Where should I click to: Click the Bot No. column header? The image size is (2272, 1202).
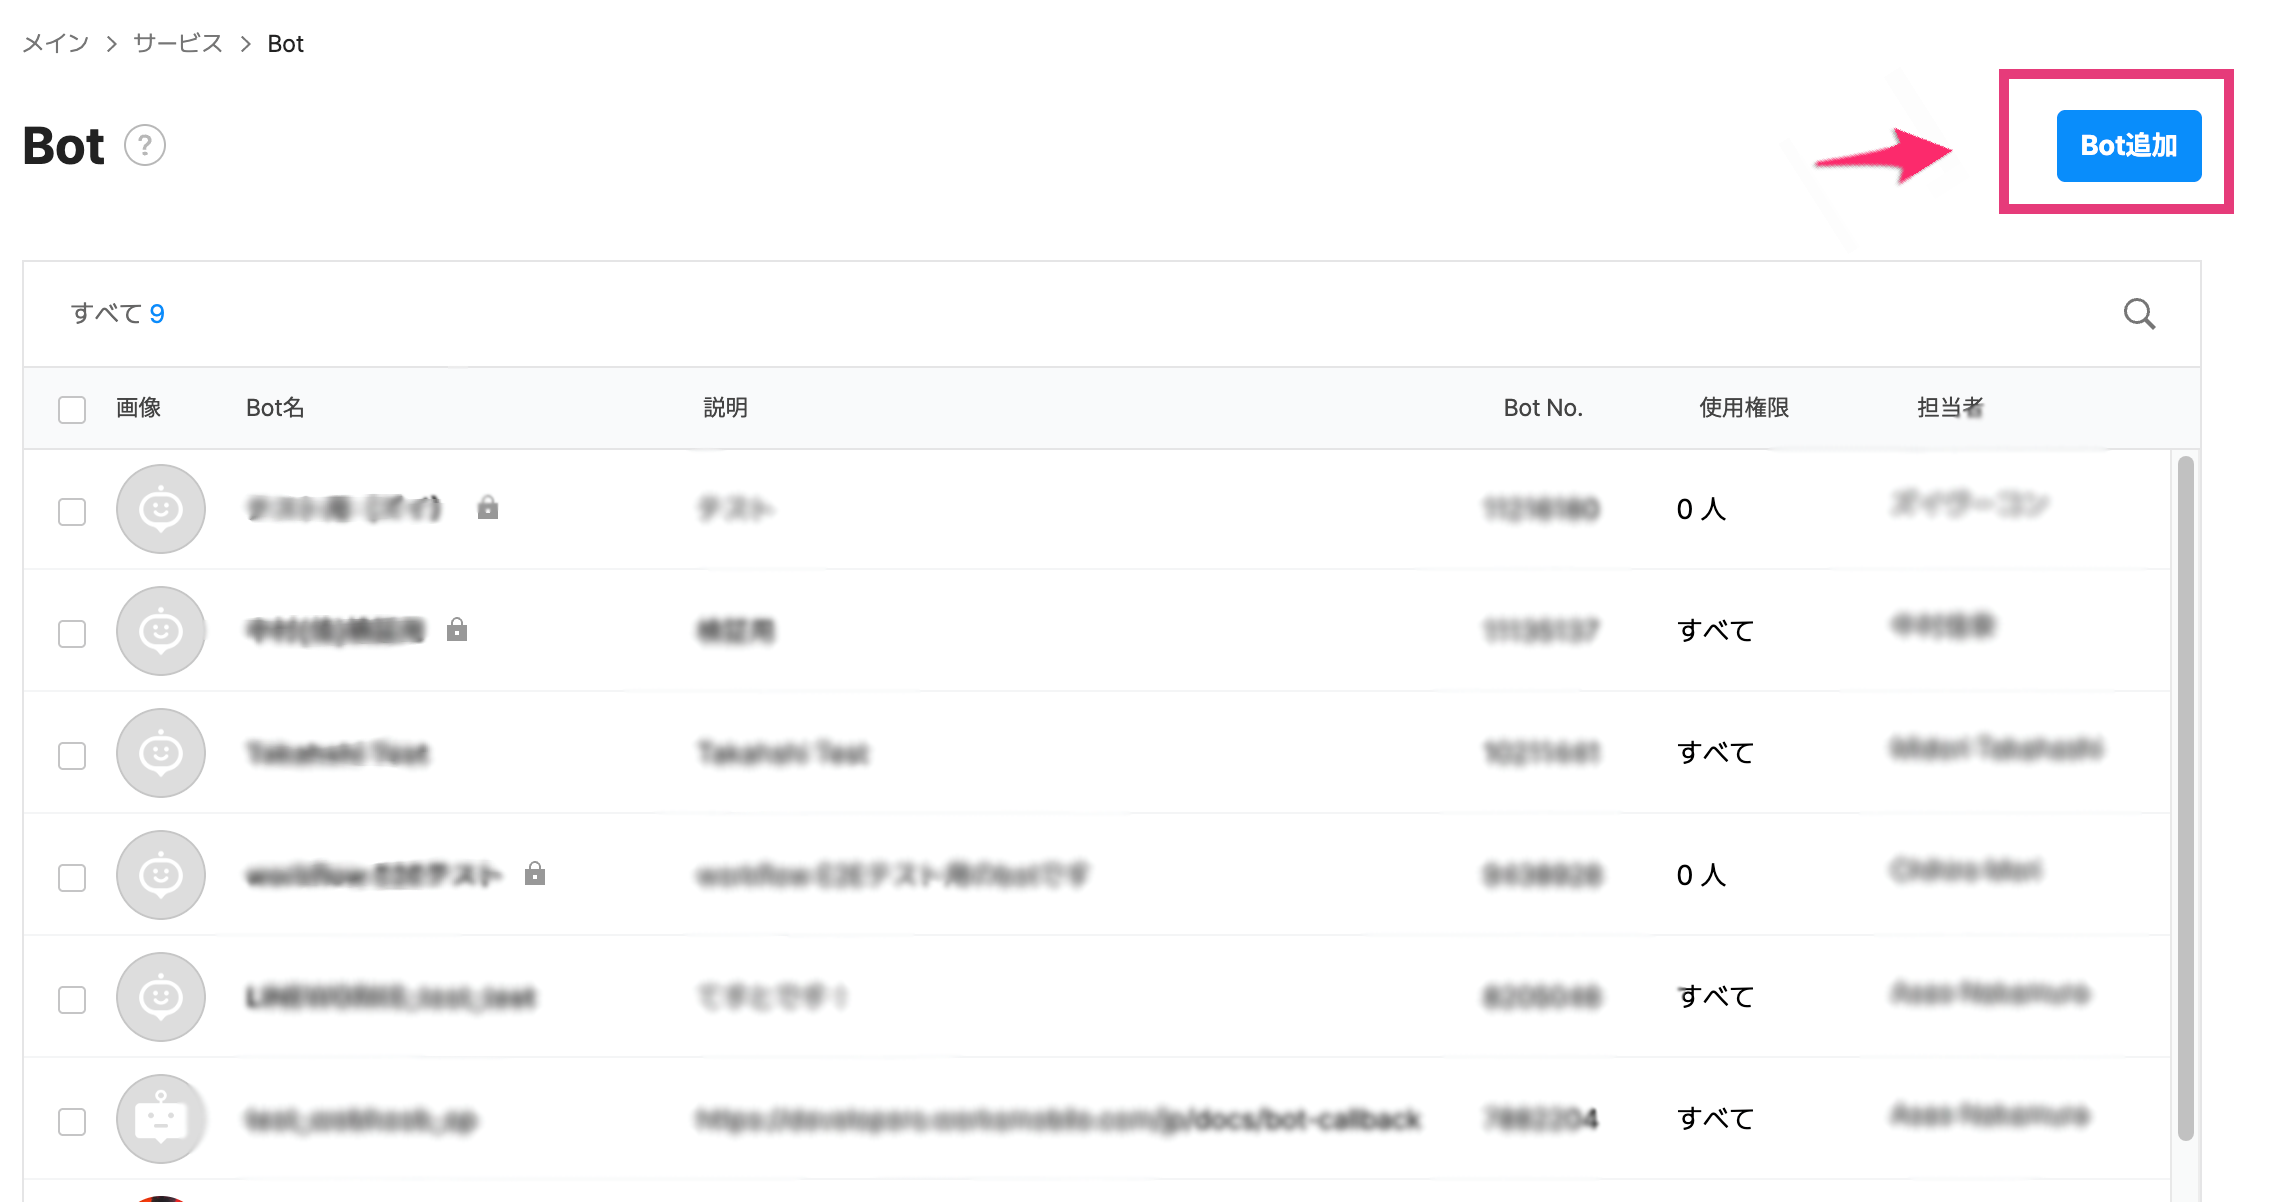tap(1542, 408)
